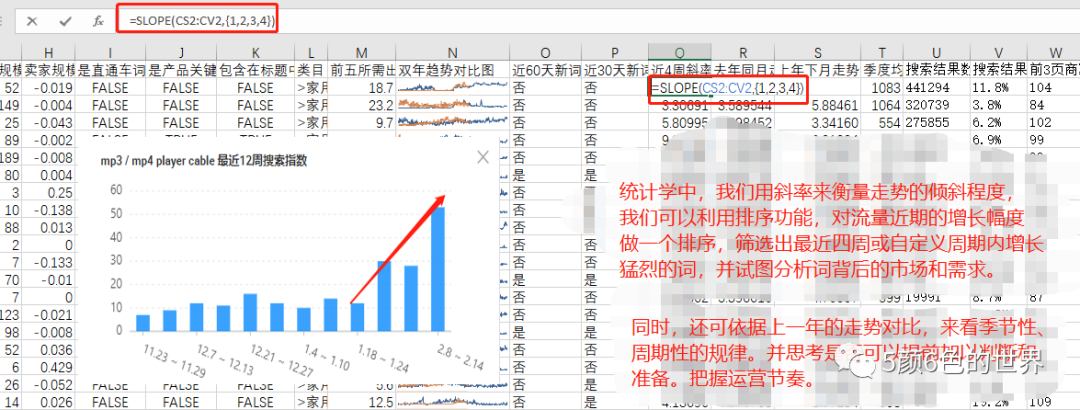
Task: Select the cell with value 12.5
Action: coord(362,402)
